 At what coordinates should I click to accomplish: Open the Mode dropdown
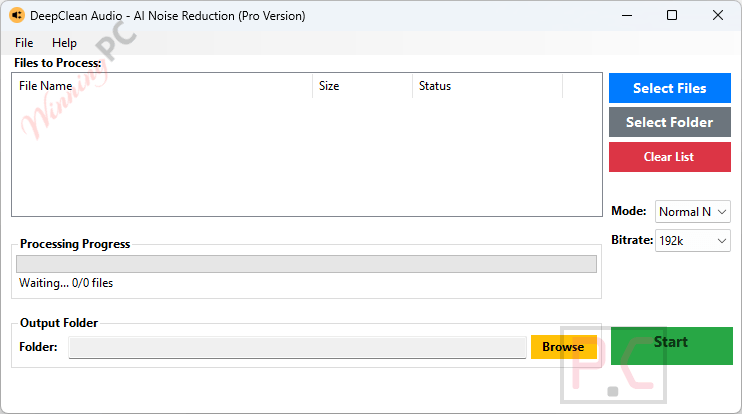point(692,211)
